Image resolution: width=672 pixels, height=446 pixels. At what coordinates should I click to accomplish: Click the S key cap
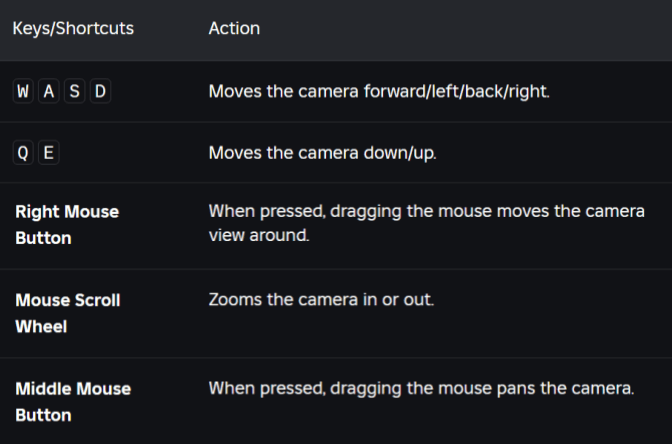tap(73, 91)
